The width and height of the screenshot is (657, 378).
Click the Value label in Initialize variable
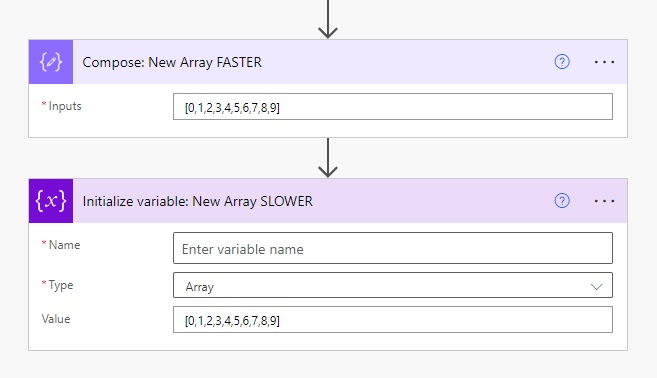[56, 319]
